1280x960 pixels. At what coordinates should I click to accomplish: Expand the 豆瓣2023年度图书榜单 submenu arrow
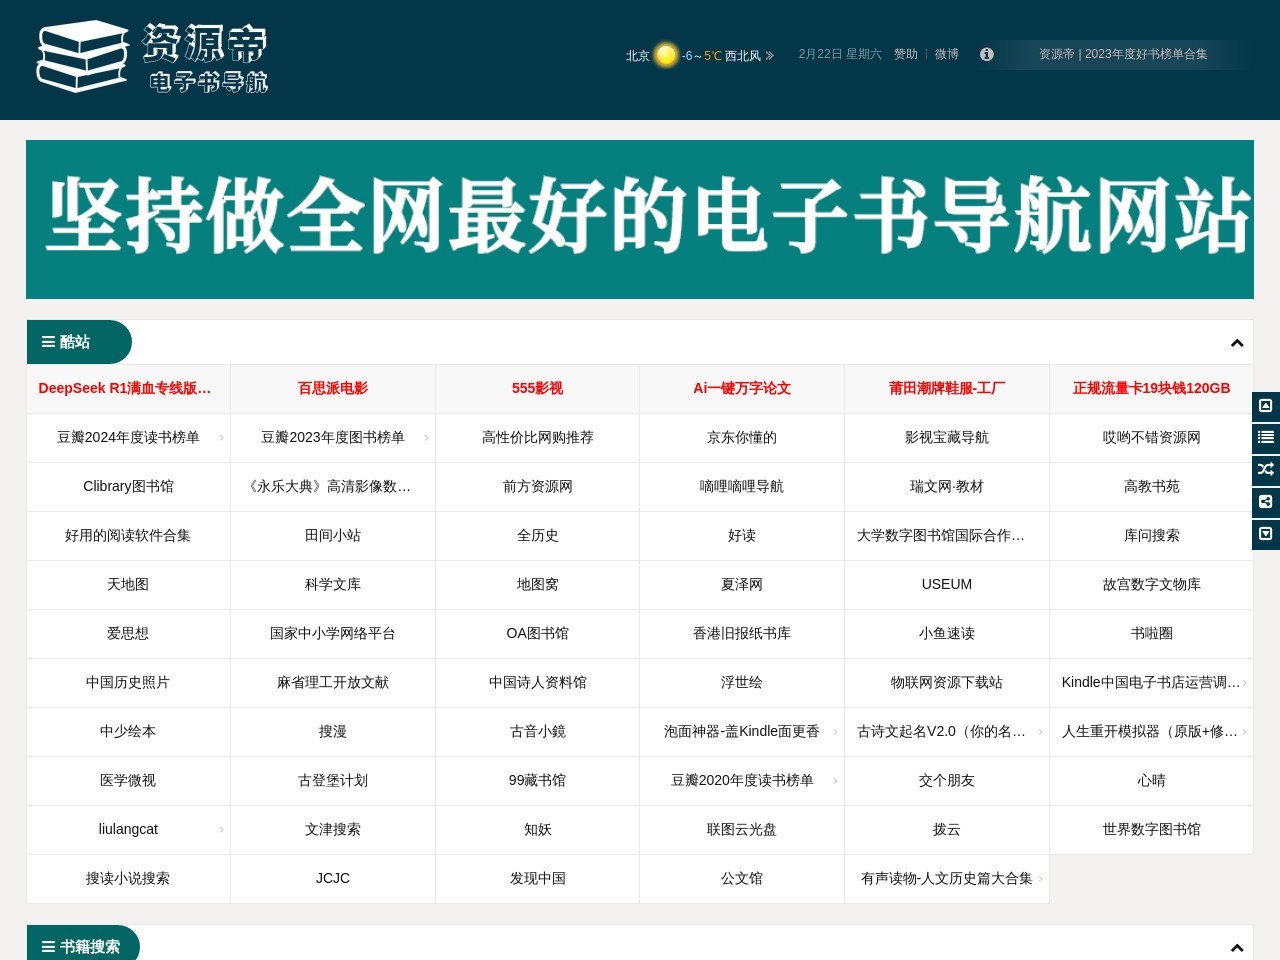click(x=426, y=438)
